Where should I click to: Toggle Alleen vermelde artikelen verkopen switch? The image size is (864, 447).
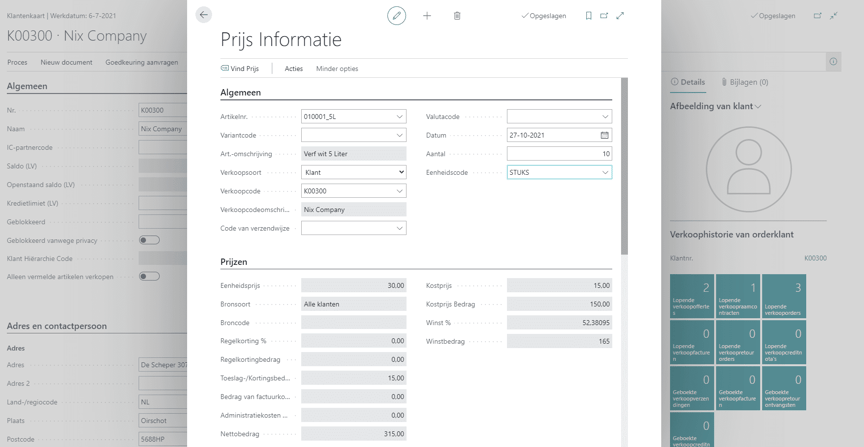149,276
